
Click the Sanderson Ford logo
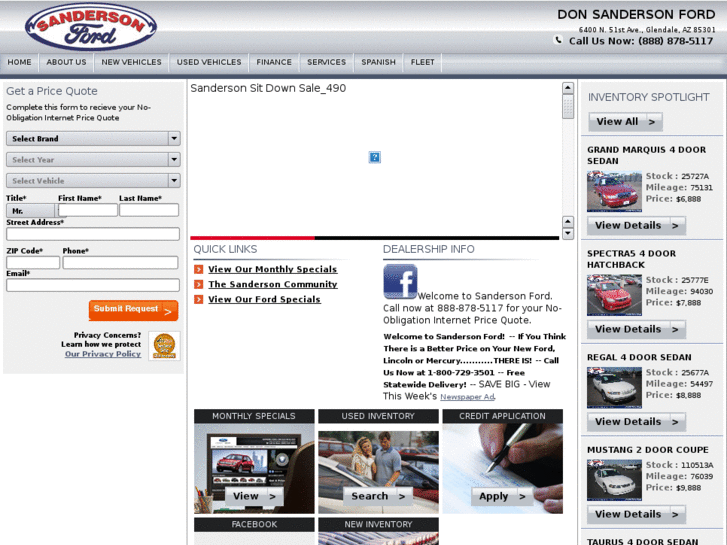pos(91,27)
